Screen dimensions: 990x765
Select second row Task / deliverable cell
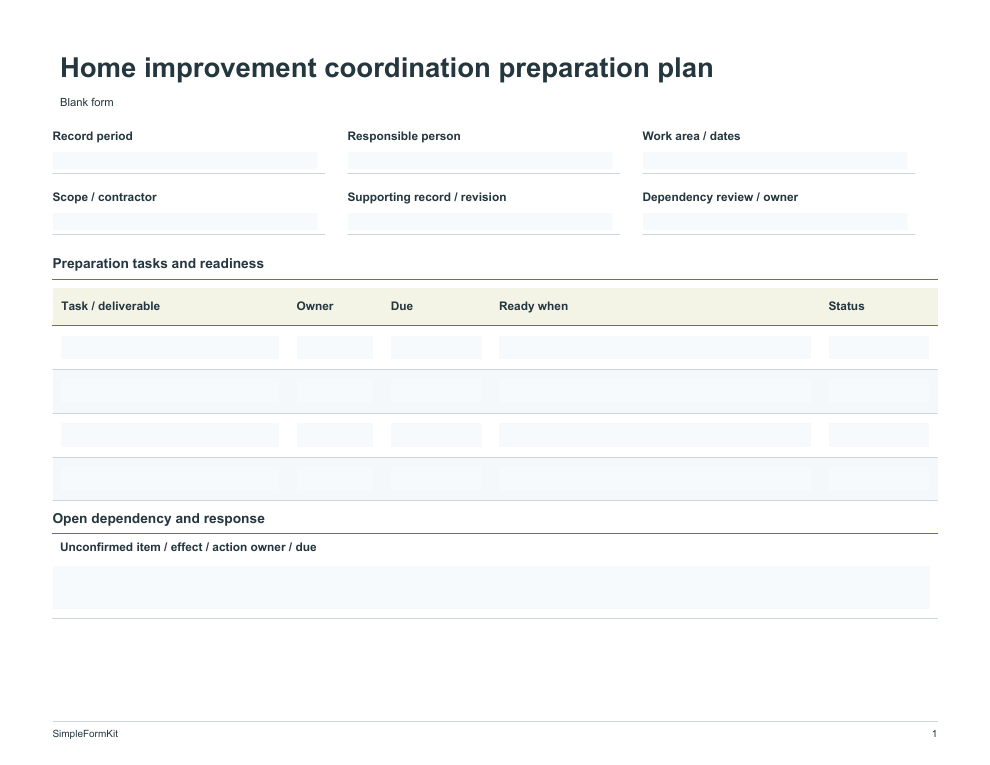click(x=170, y=391)
